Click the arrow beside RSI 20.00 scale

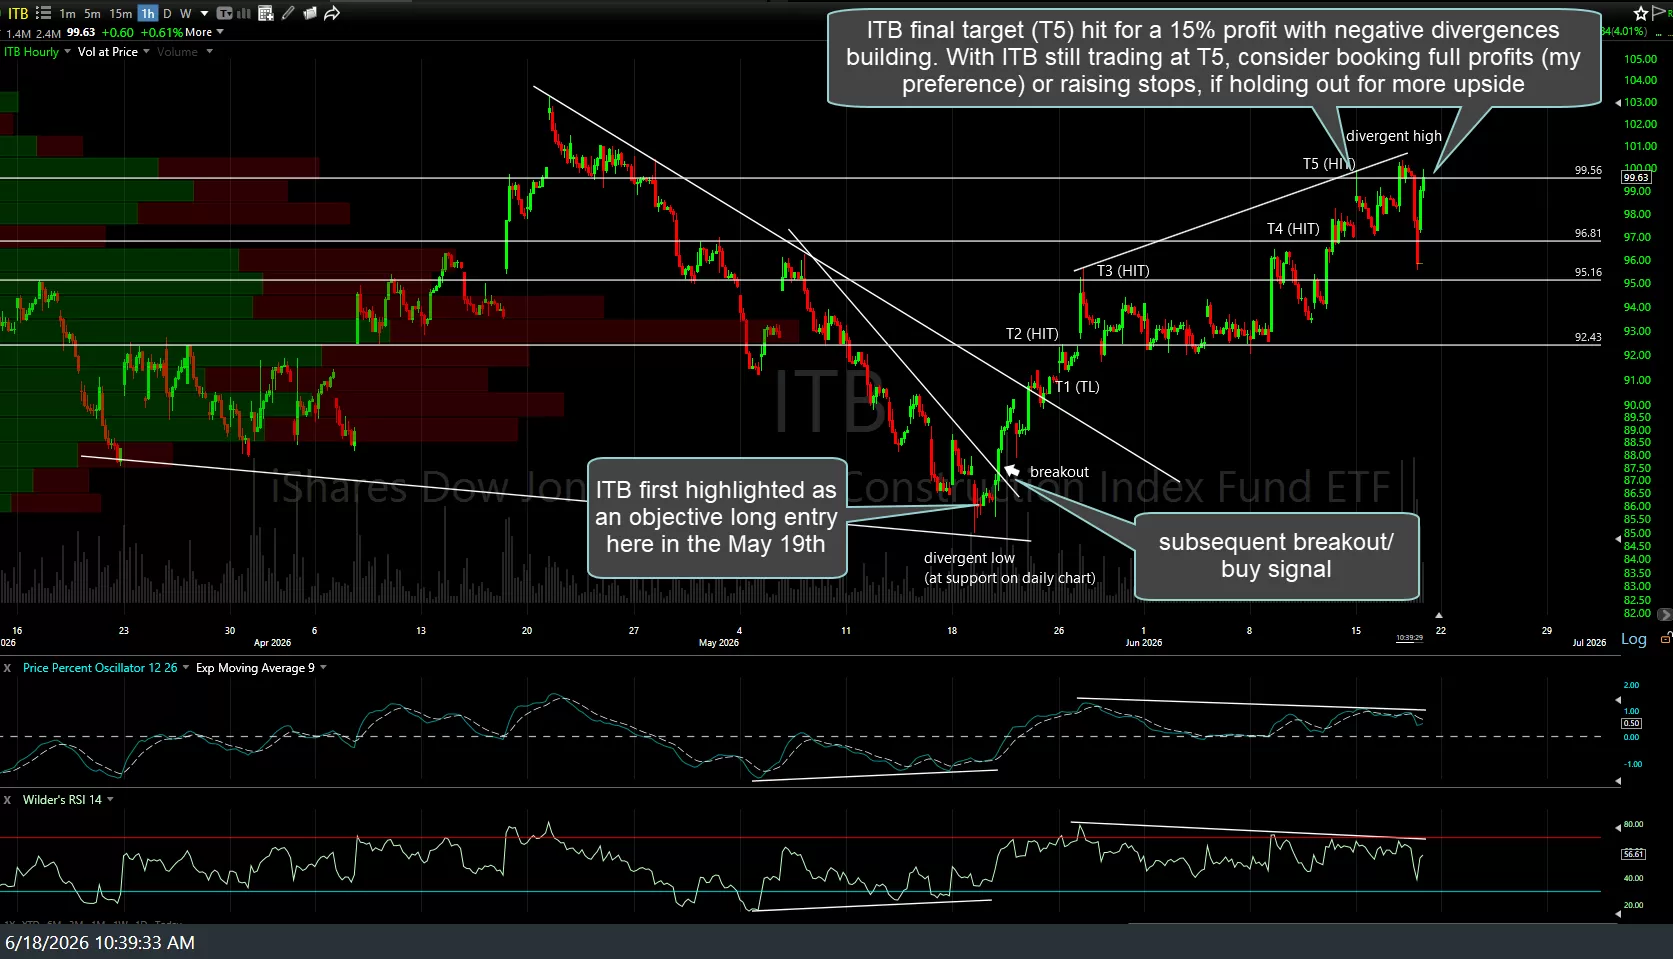click(1618, 914)
